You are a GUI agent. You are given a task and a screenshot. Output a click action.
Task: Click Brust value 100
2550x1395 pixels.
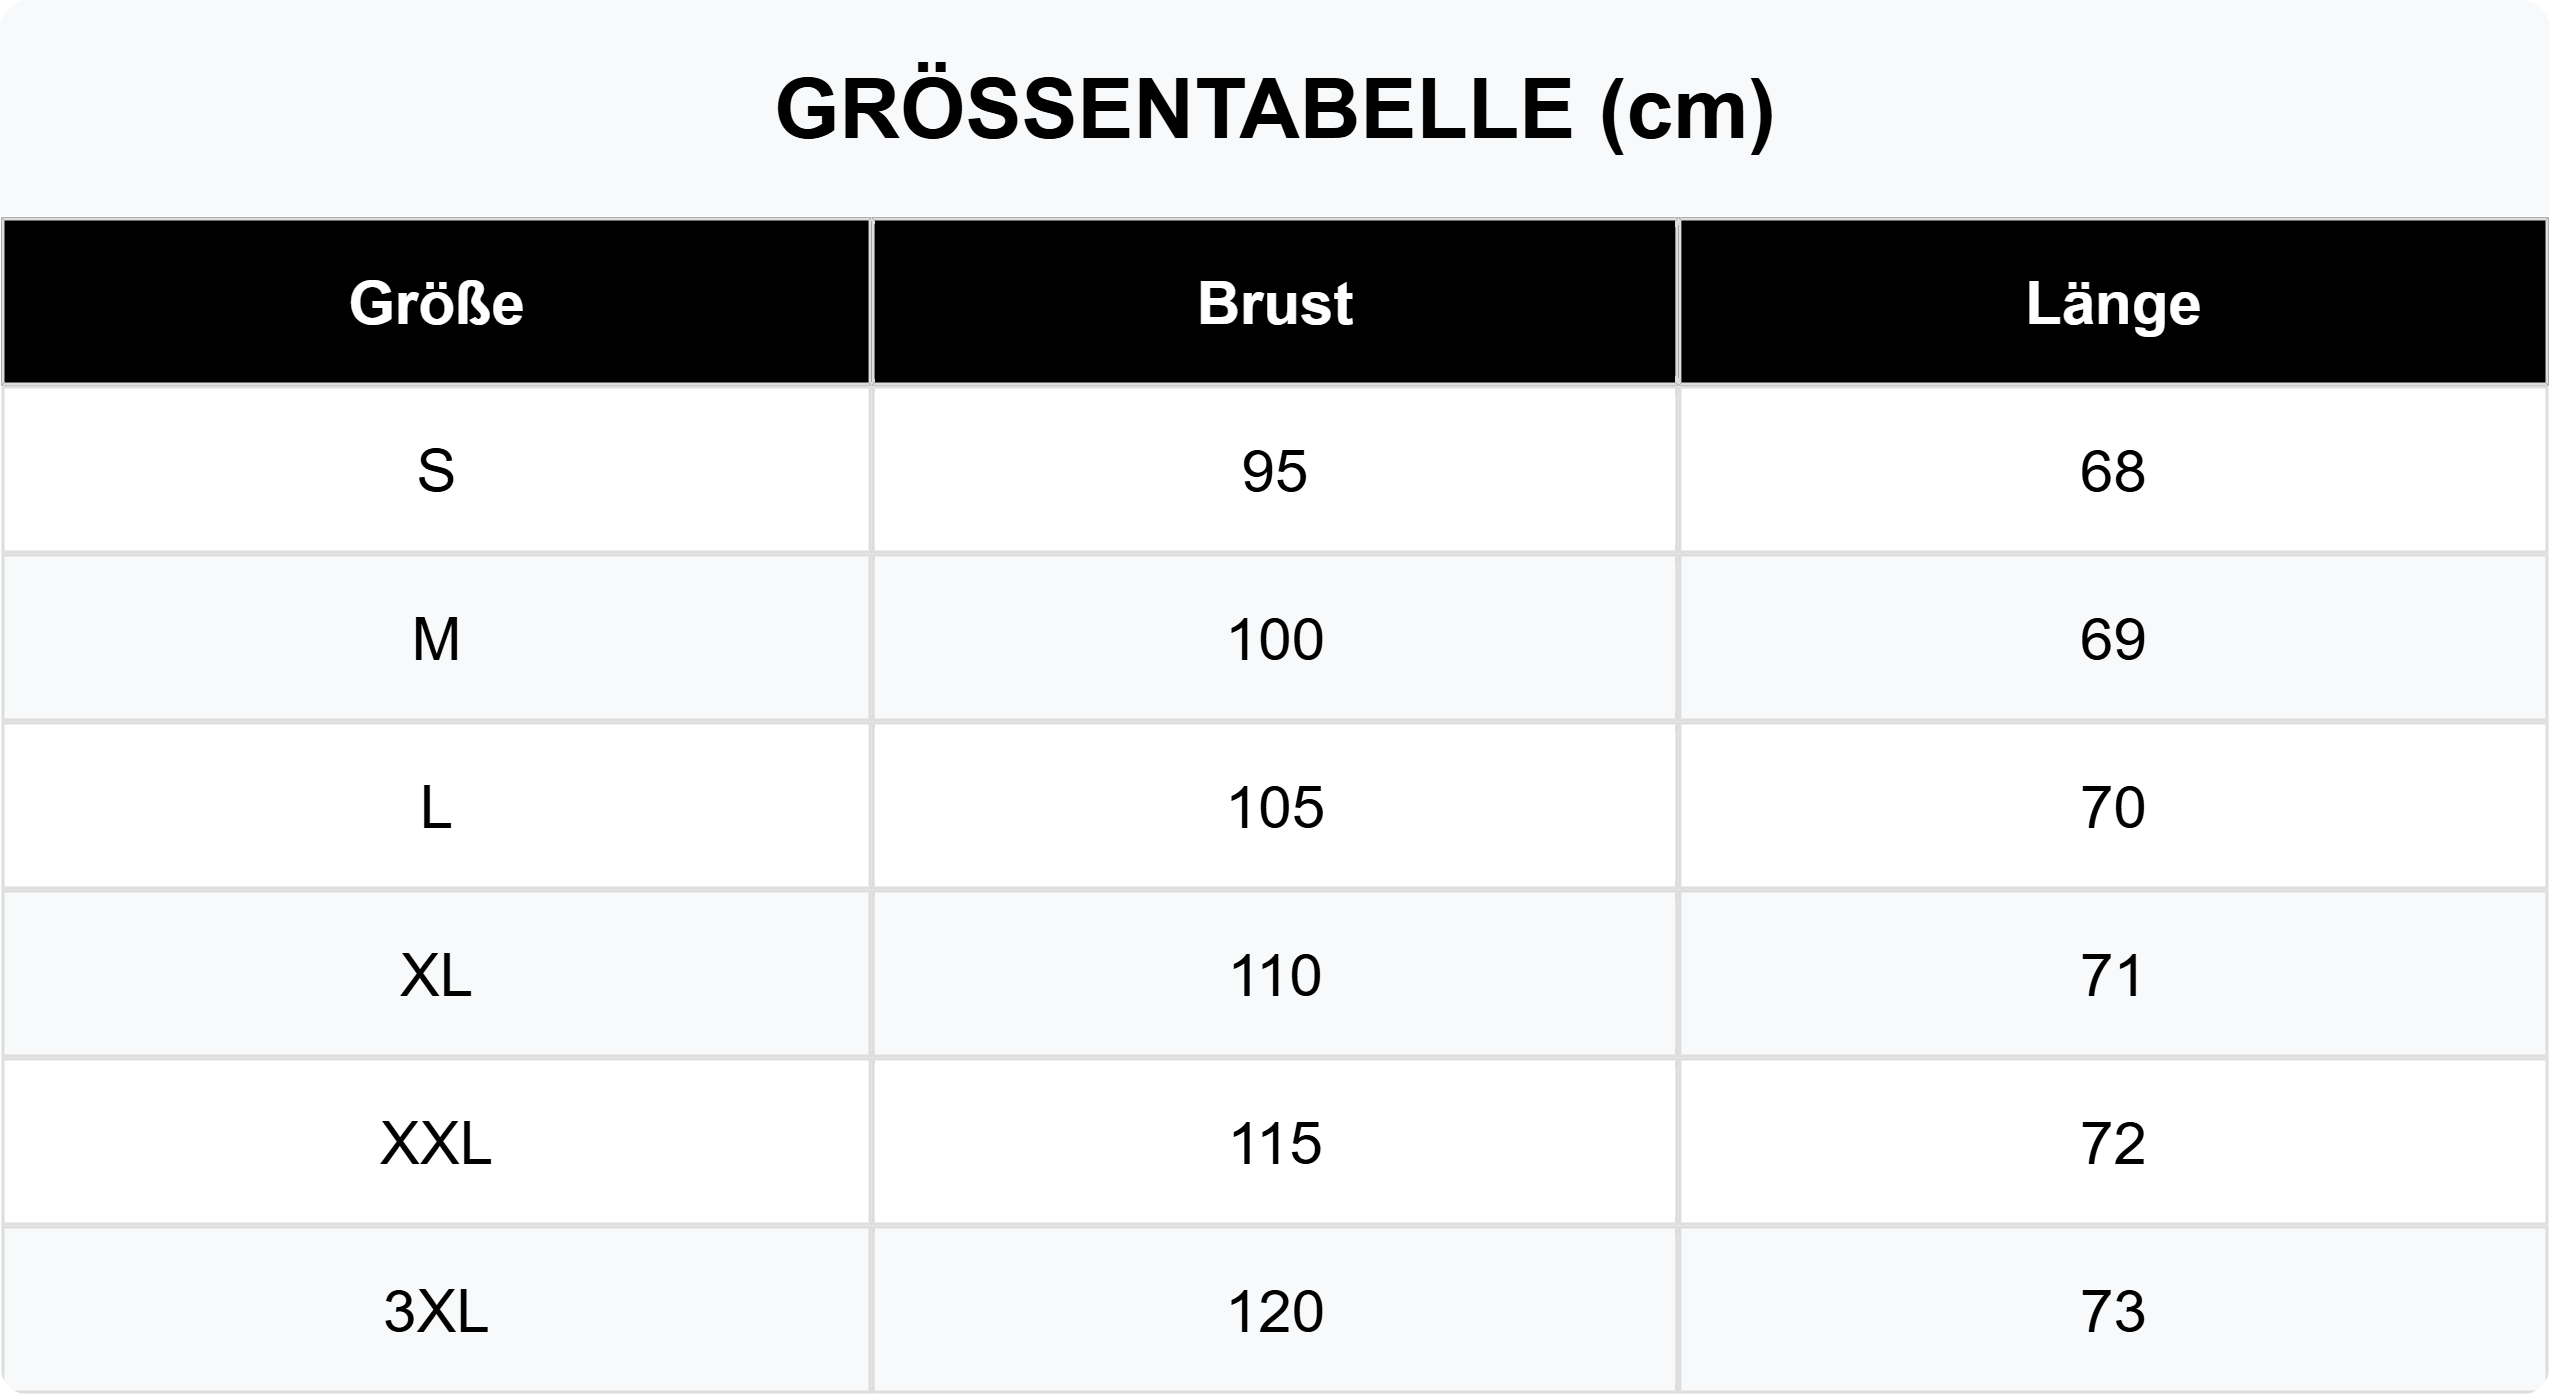coord(1275,639)
